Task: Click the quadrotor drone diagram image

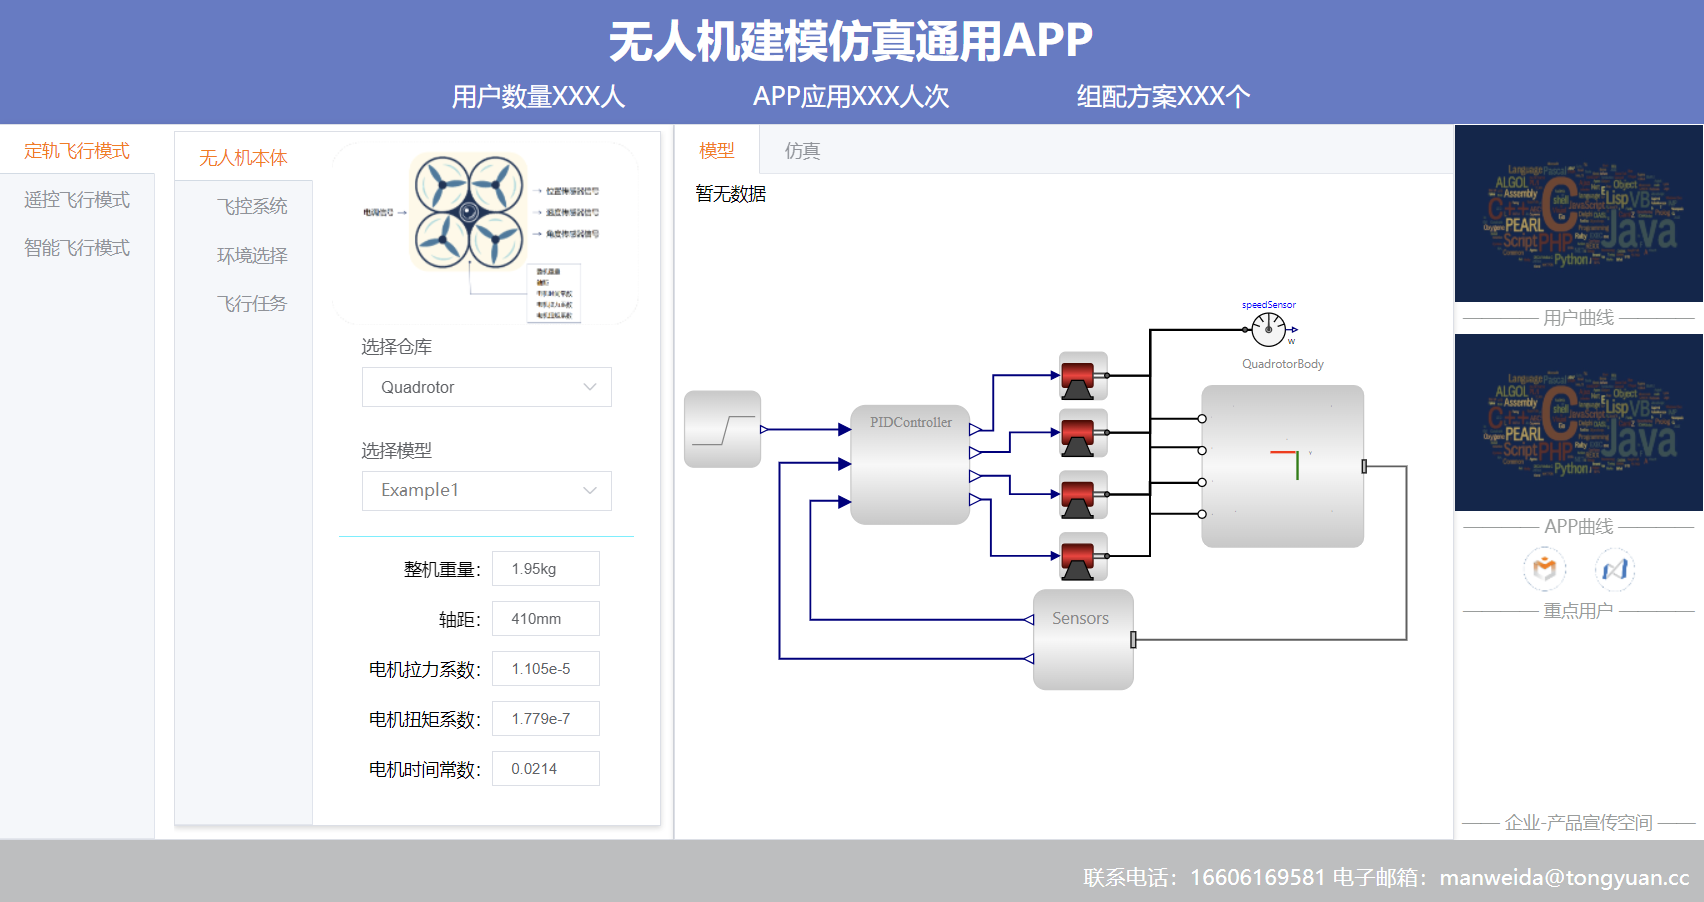Action: (485, 233)
